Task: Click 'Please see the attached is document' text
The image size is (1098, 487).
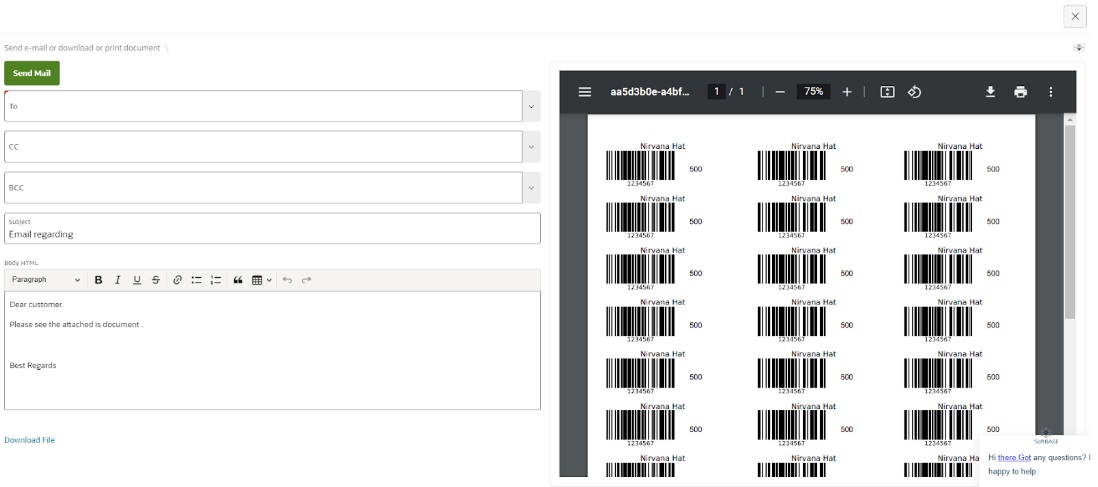Action: 76,324
